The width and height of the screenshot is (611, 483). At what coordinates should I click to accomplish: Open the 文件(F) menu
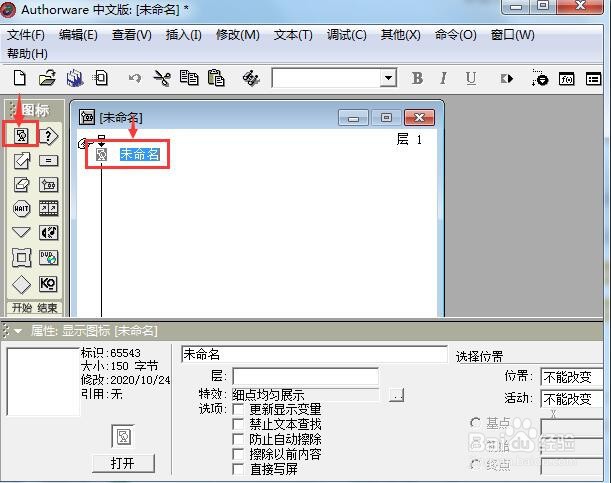click(x=26, y=35)
